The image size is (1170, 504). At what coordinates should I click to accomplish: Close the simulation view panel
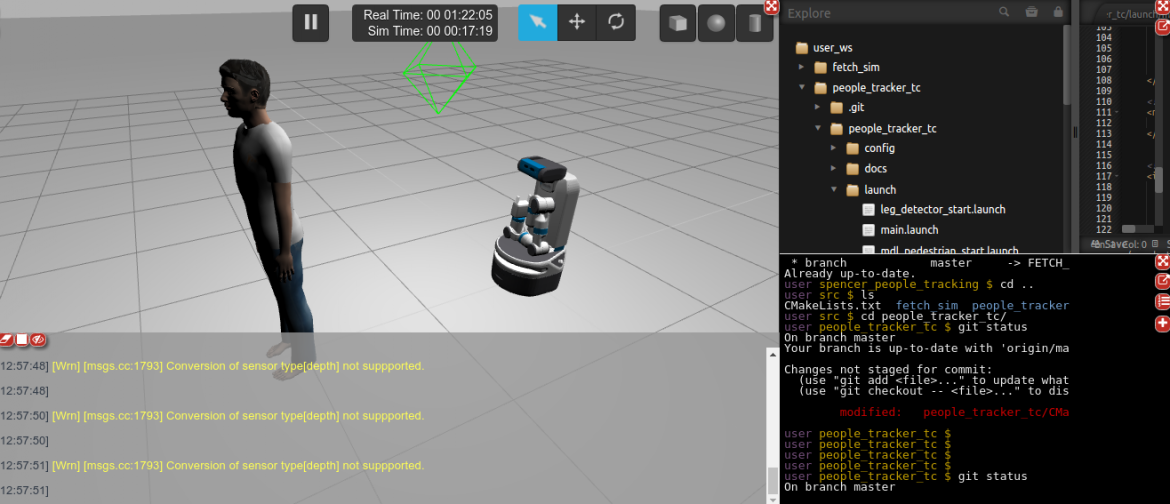point(772,7)
